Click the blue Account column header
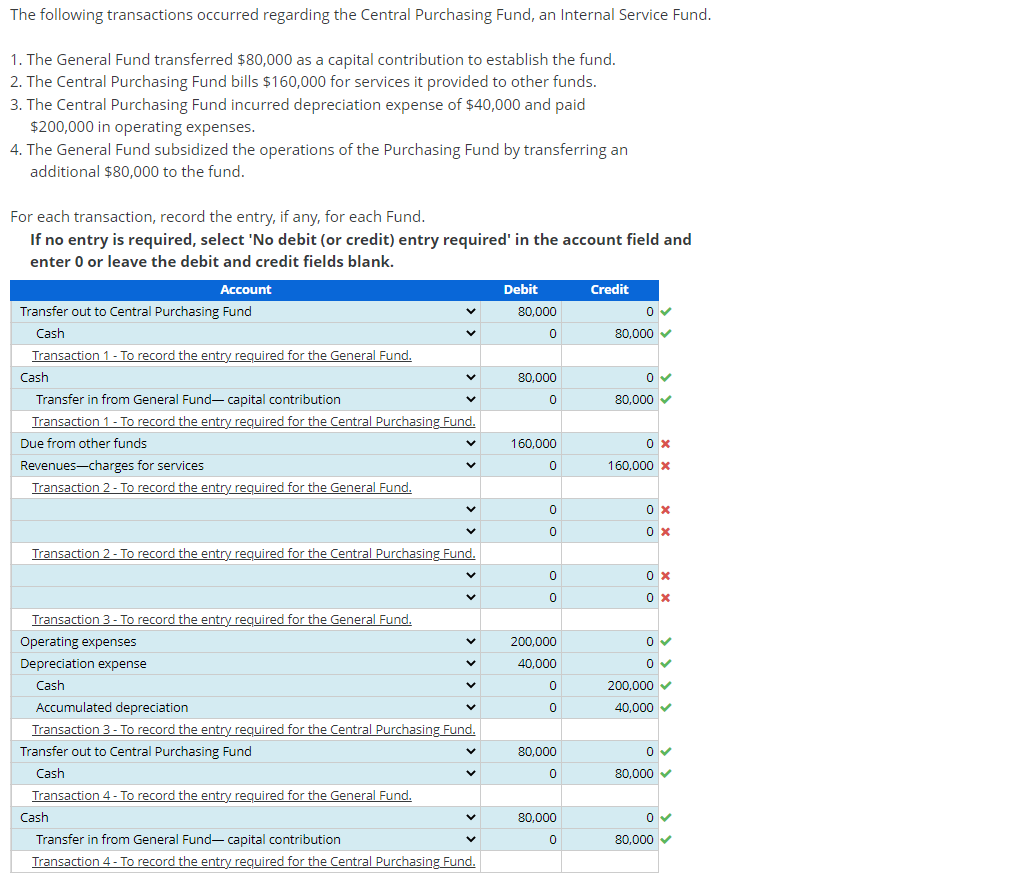The height and width of the screenshot is (890, 1015). (246, 290)
